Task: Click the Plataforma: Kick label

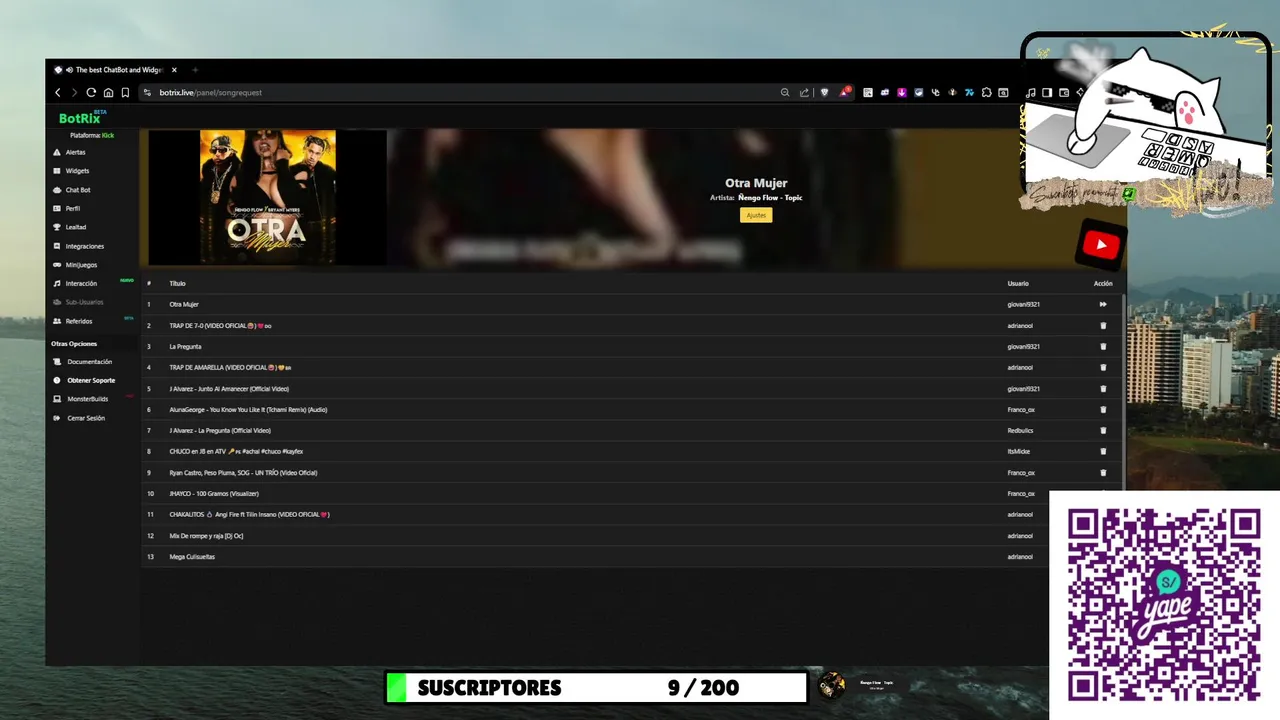Action: (92, 135)
